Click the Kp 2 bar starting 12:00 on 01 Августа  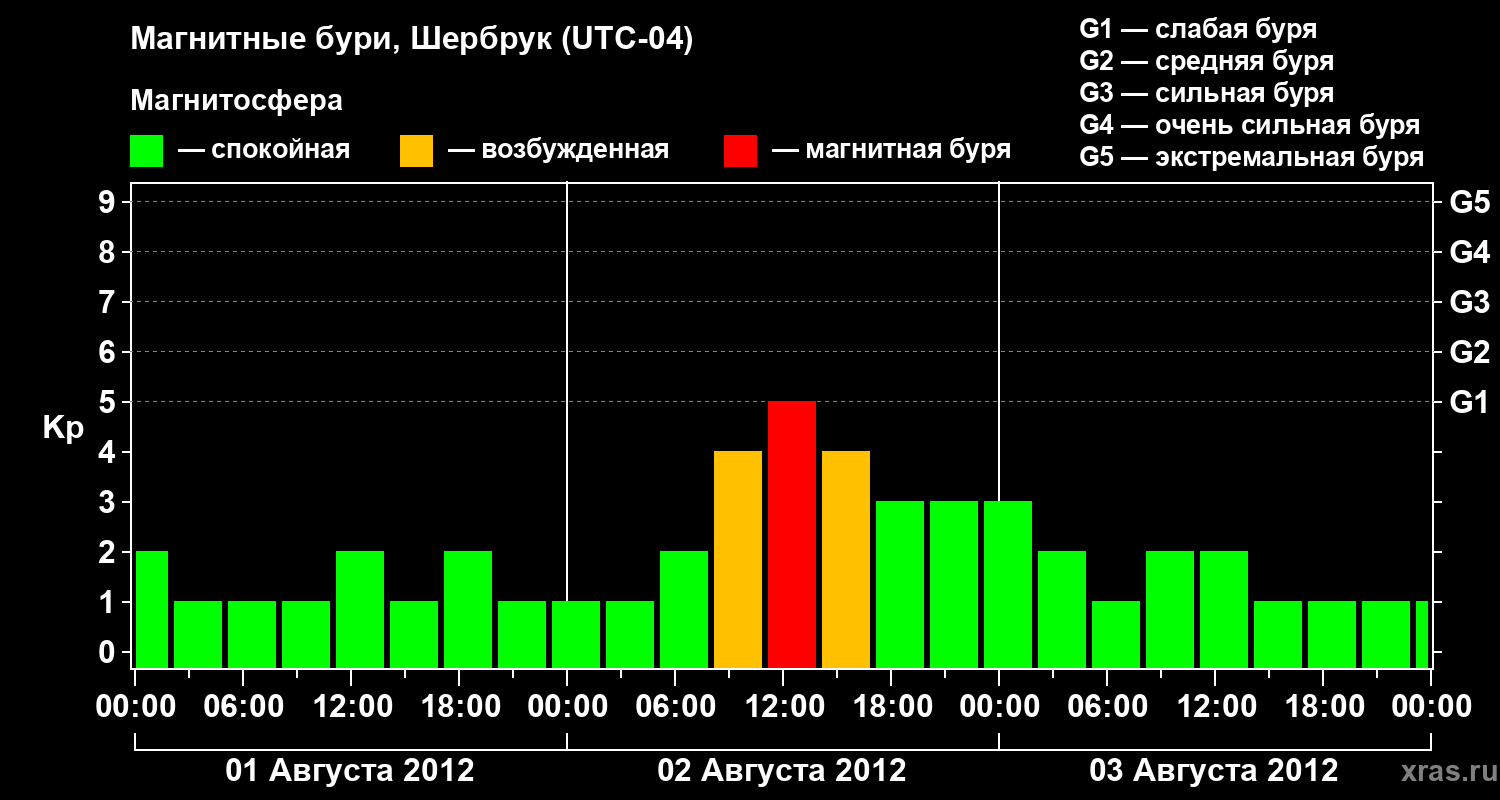click(x=360, y=609)
